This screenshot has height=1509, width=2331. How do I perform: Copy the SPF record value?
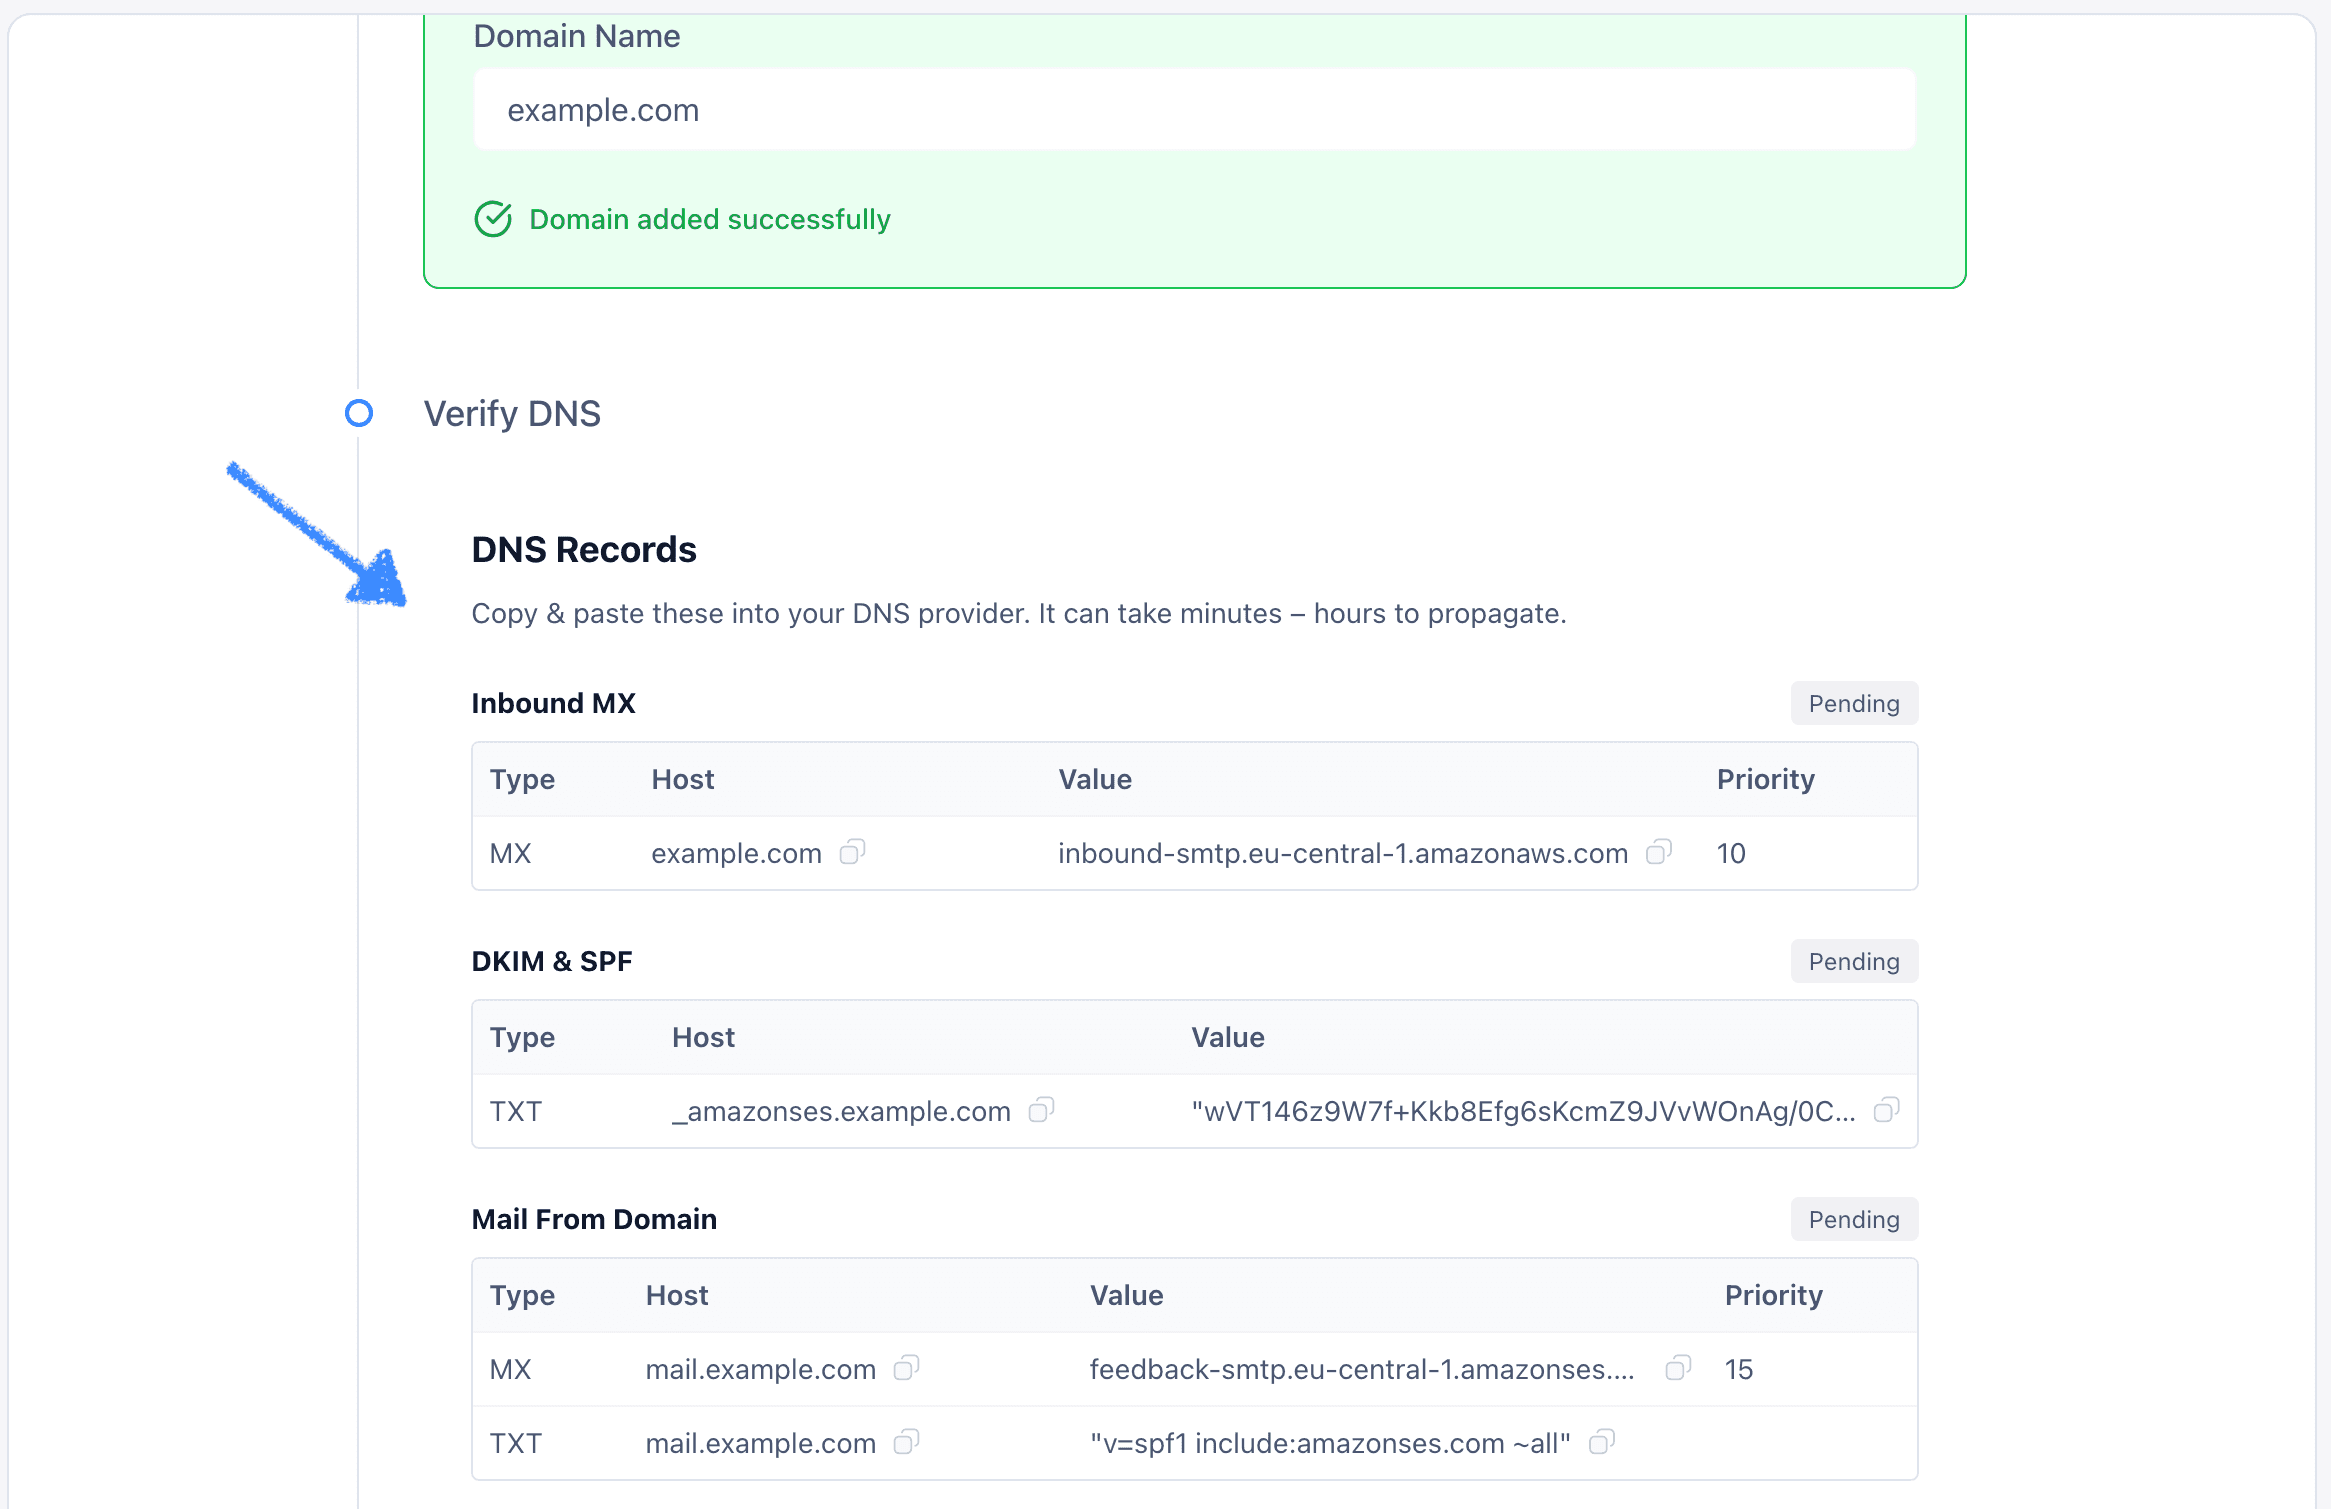(1601, 1443)
